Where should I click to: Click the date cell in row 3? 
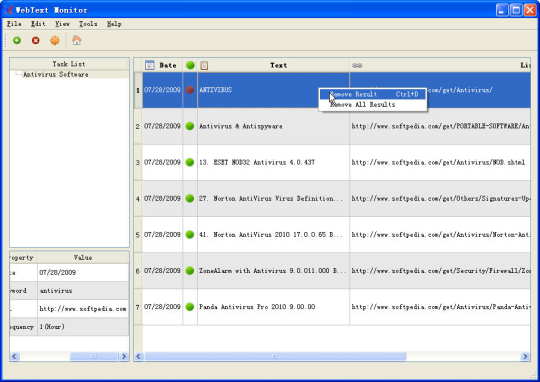point(162,162)
